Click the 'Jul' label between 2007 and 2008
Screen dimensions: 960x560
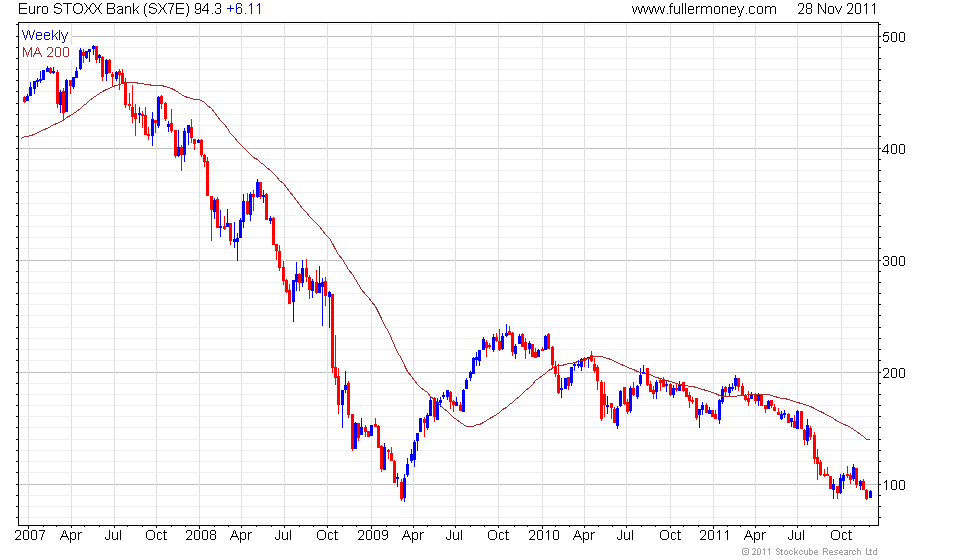pos(113,536)
